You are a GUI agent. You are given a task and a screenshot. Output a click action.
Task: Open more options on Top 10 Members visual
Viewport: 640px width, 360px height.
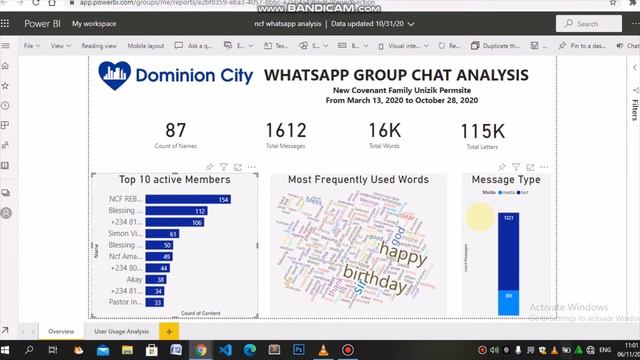(251, 167)
